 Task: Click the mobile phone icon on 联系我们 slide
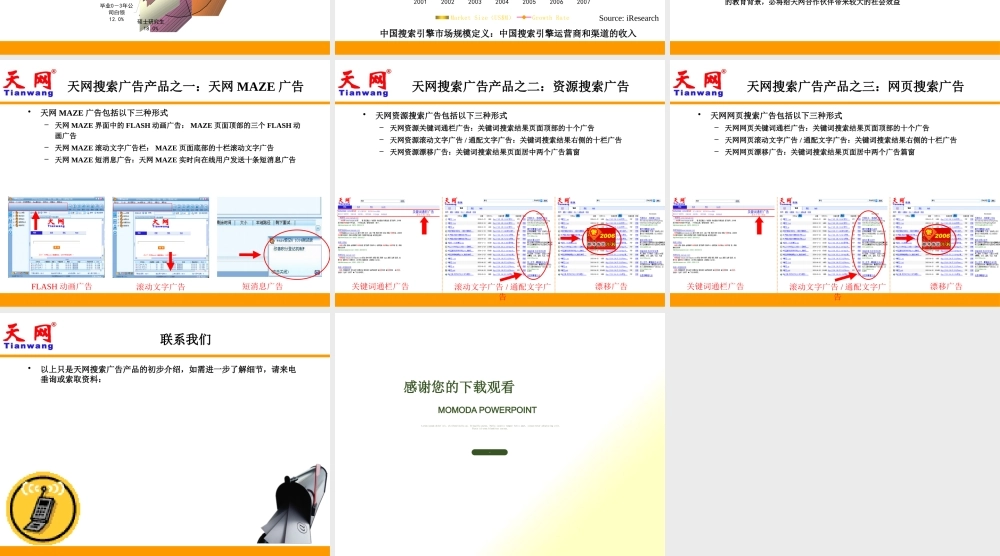[43, 508]
